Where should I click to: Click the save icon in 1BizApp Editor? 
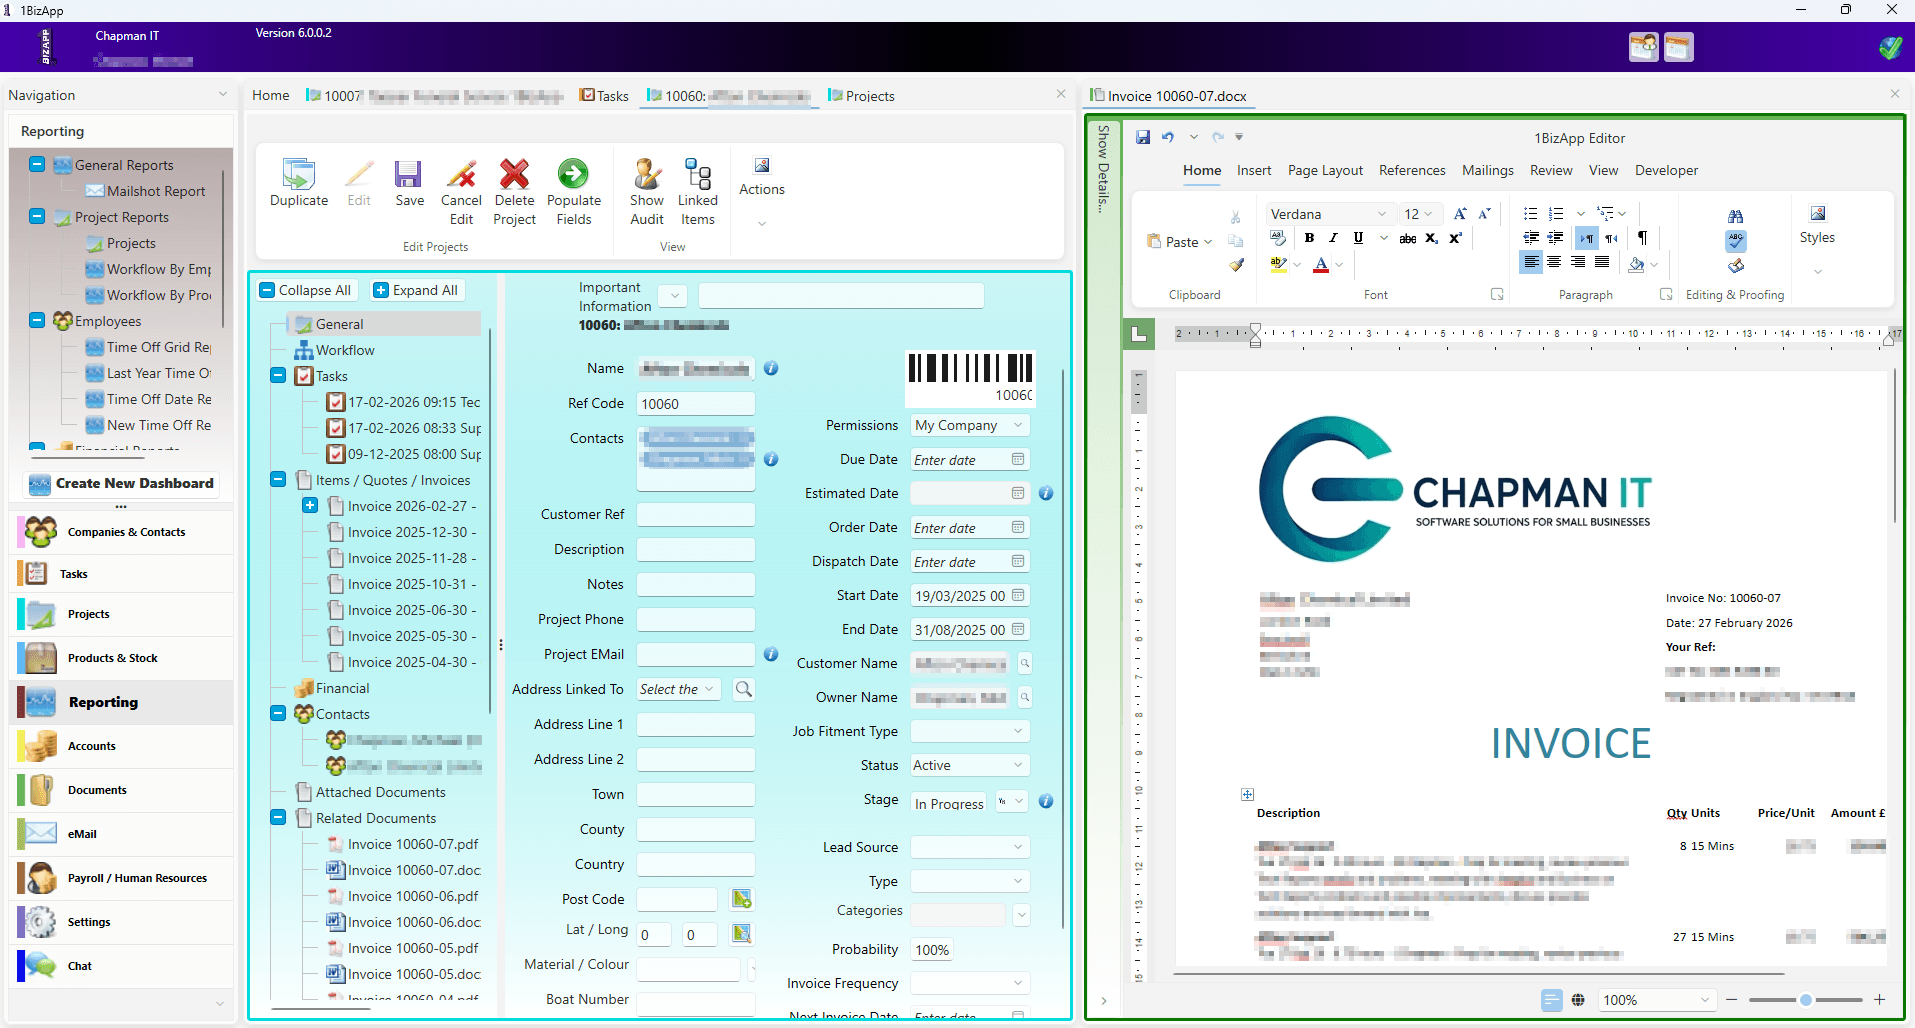pos(1143,137)
